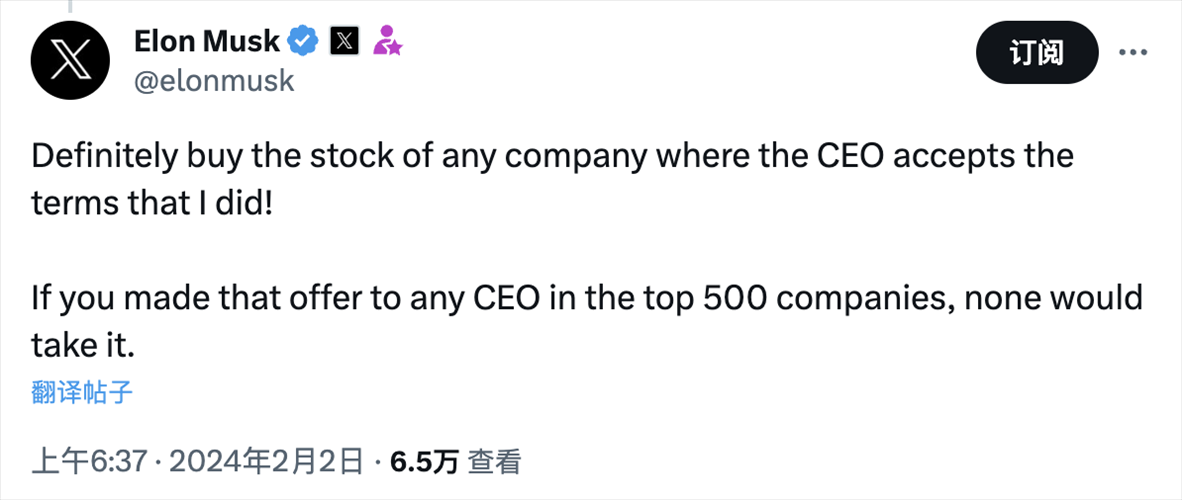Click the black X affiliation badge
Image resolution: width=1182 pixels, height=500 pixels.
[x=344, y=42]
